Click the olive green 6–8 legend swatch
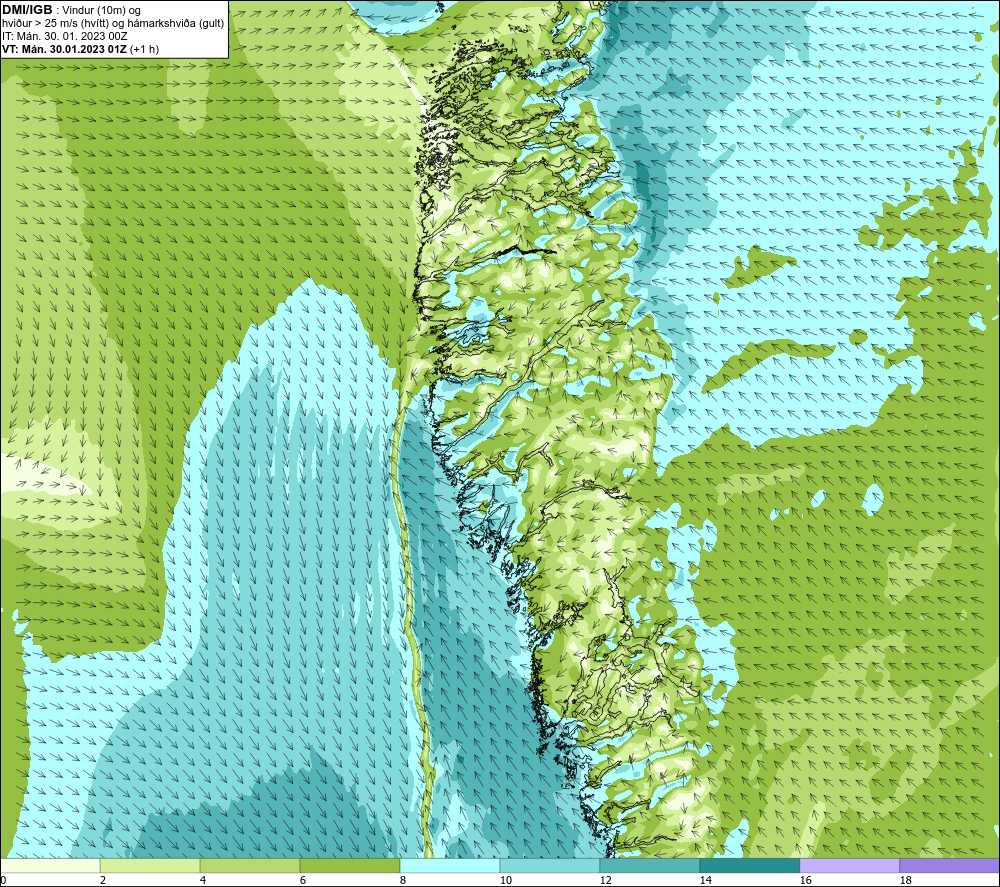 (349, 865)
